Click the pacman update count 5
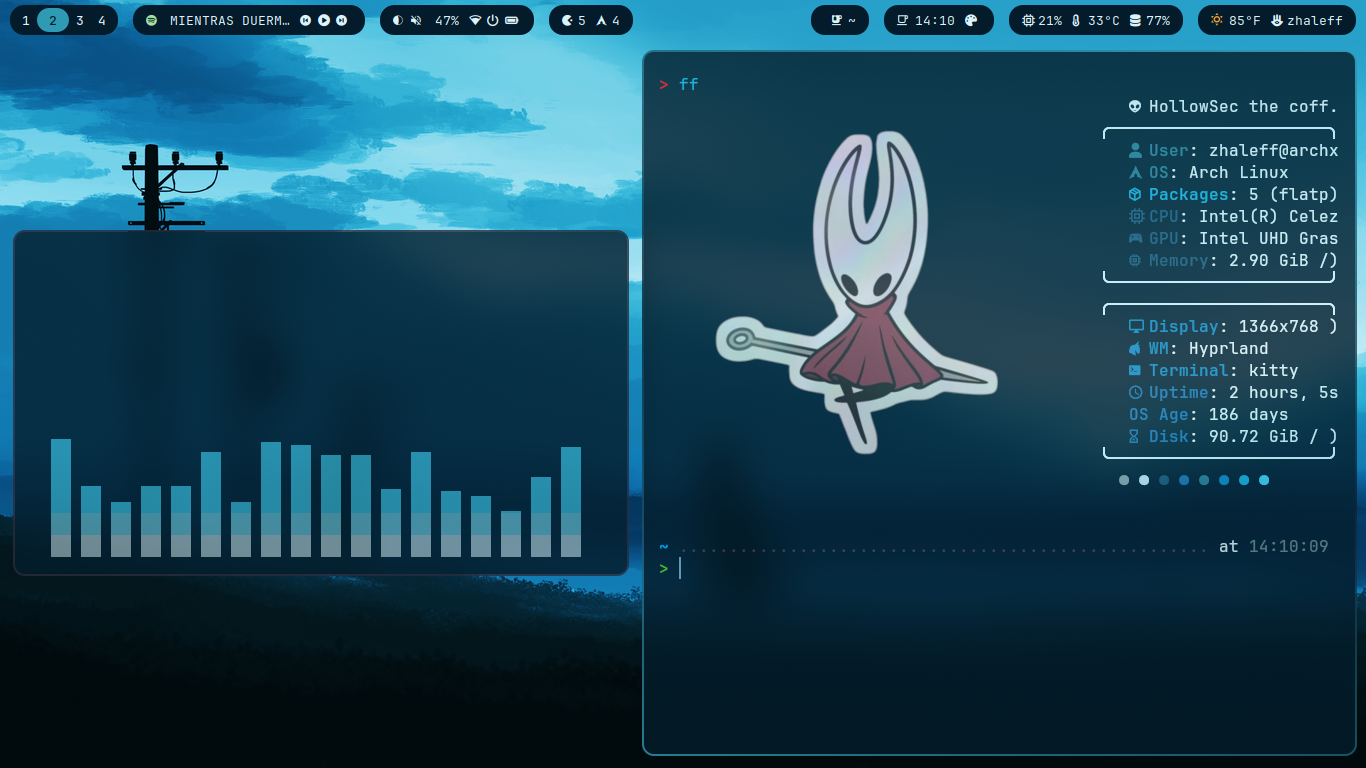1366x768 pixels. pyautogui.click(x=582, y=20)
